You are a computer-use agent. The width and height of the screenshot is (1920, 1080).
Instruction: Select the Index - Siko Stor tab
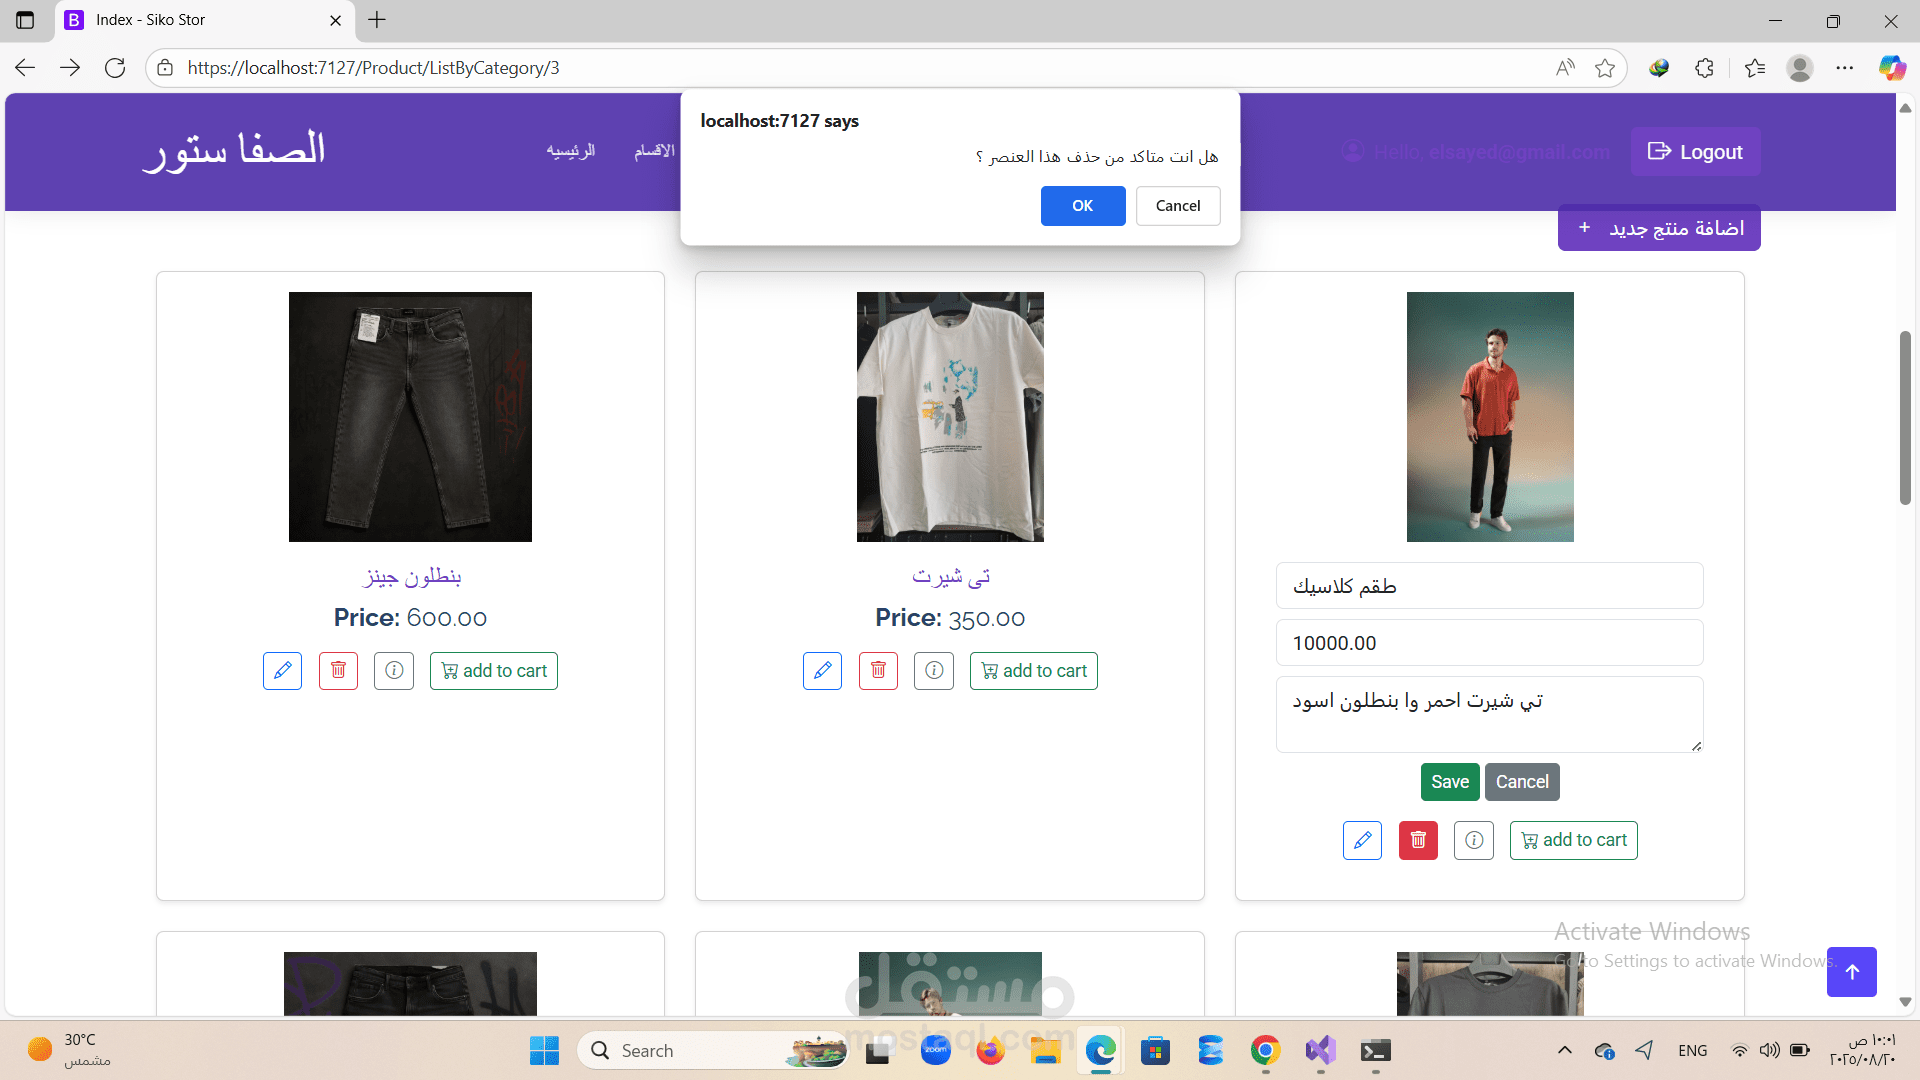point(204,20)
